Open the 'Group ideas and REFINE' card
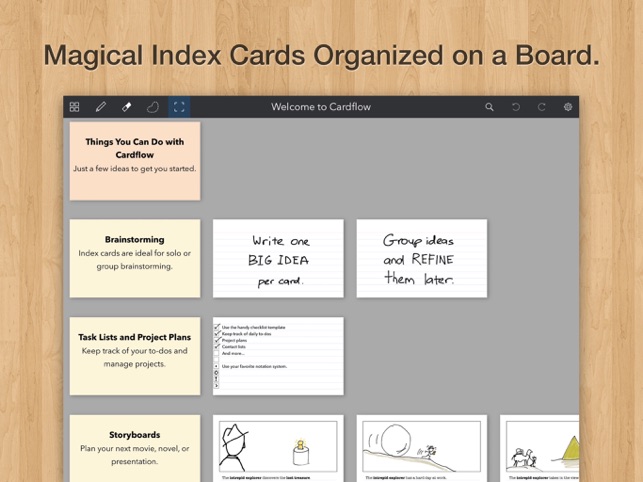643x482 pixels. point(421,258)
